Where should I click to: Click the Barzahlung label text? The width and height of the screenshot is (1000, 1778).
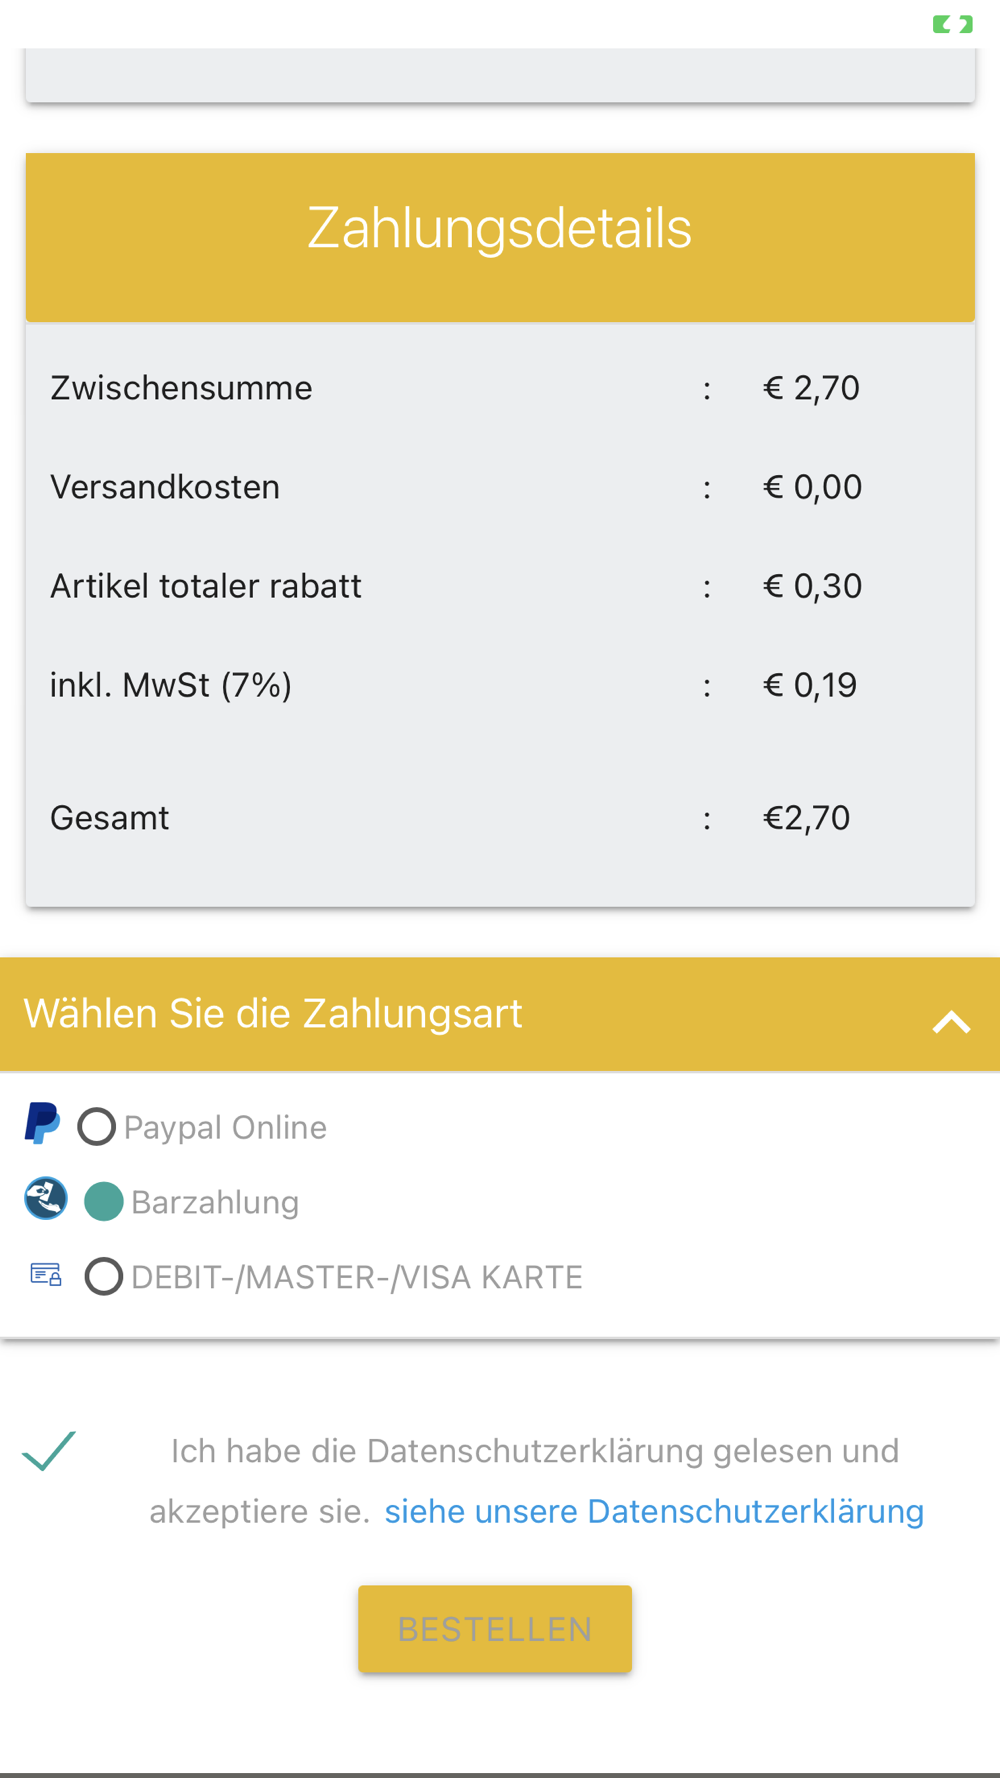point(215,1202)
